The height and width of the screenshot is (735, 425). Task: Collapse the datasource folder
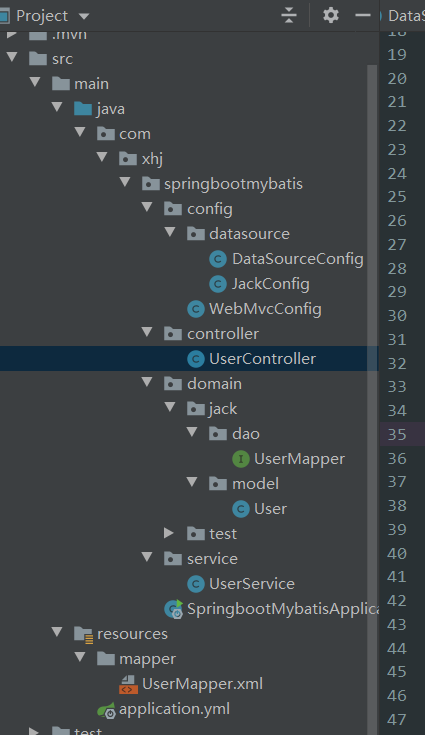pos(170,232)
